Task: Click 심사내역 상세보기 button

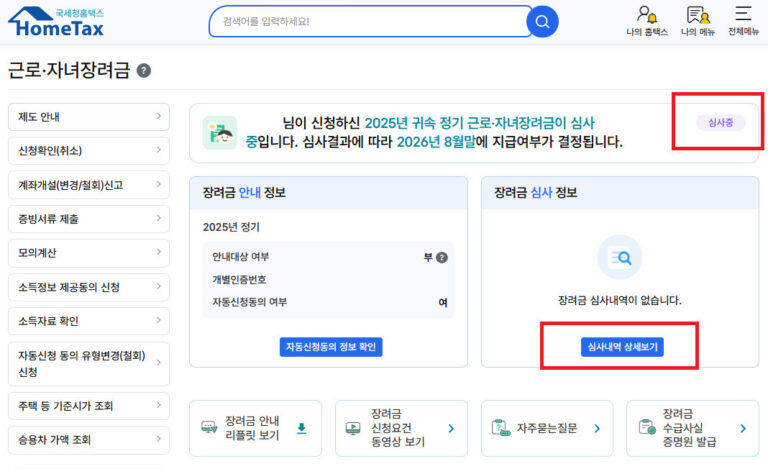Action: 622,347
